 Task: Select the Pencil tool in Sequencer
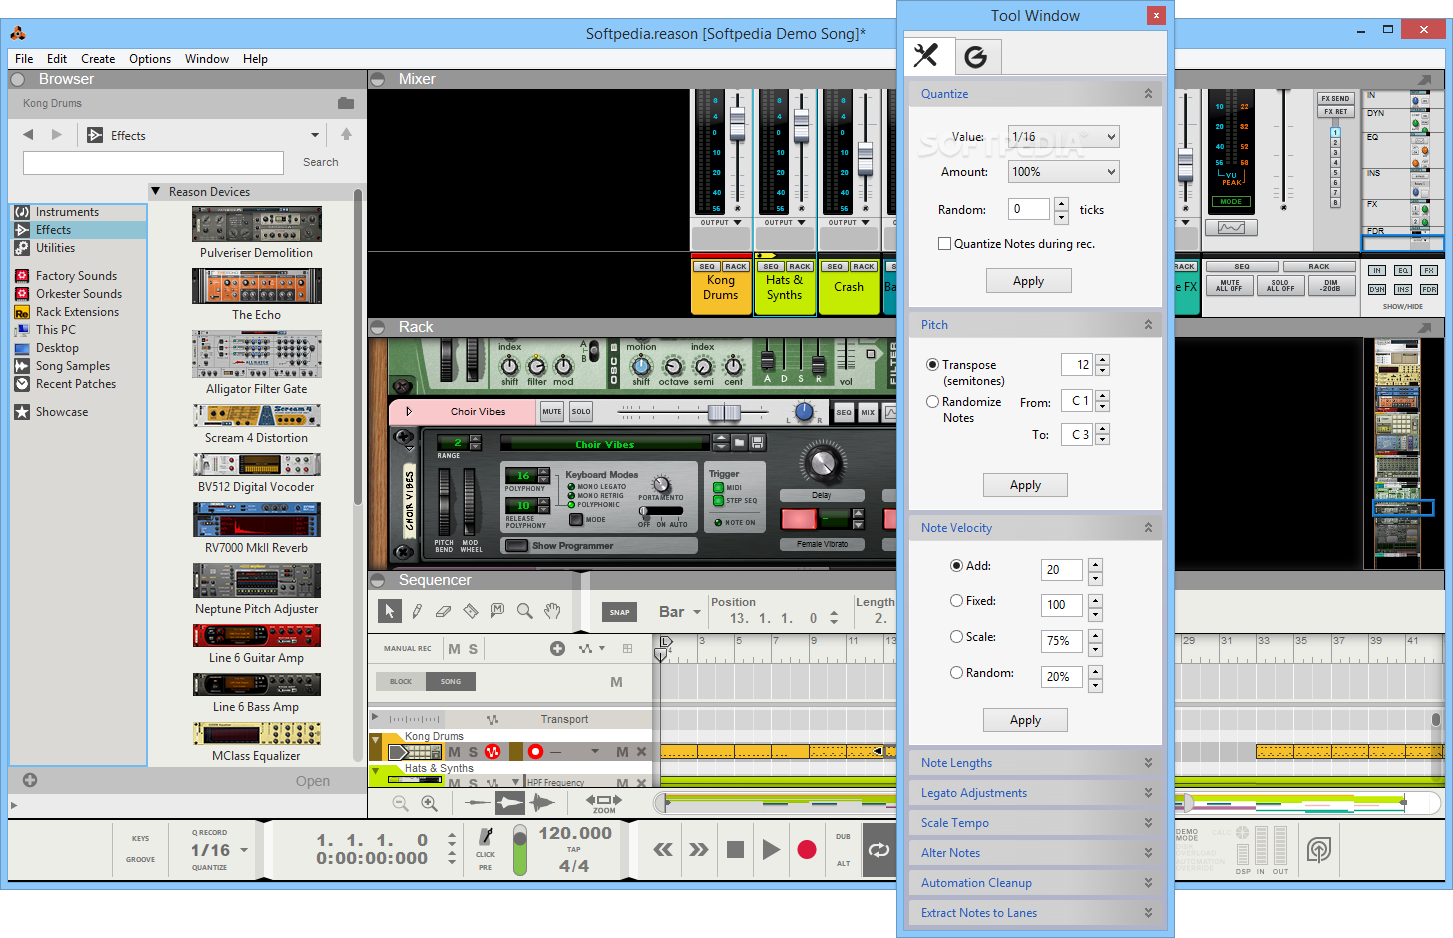[x=417, y=611]
